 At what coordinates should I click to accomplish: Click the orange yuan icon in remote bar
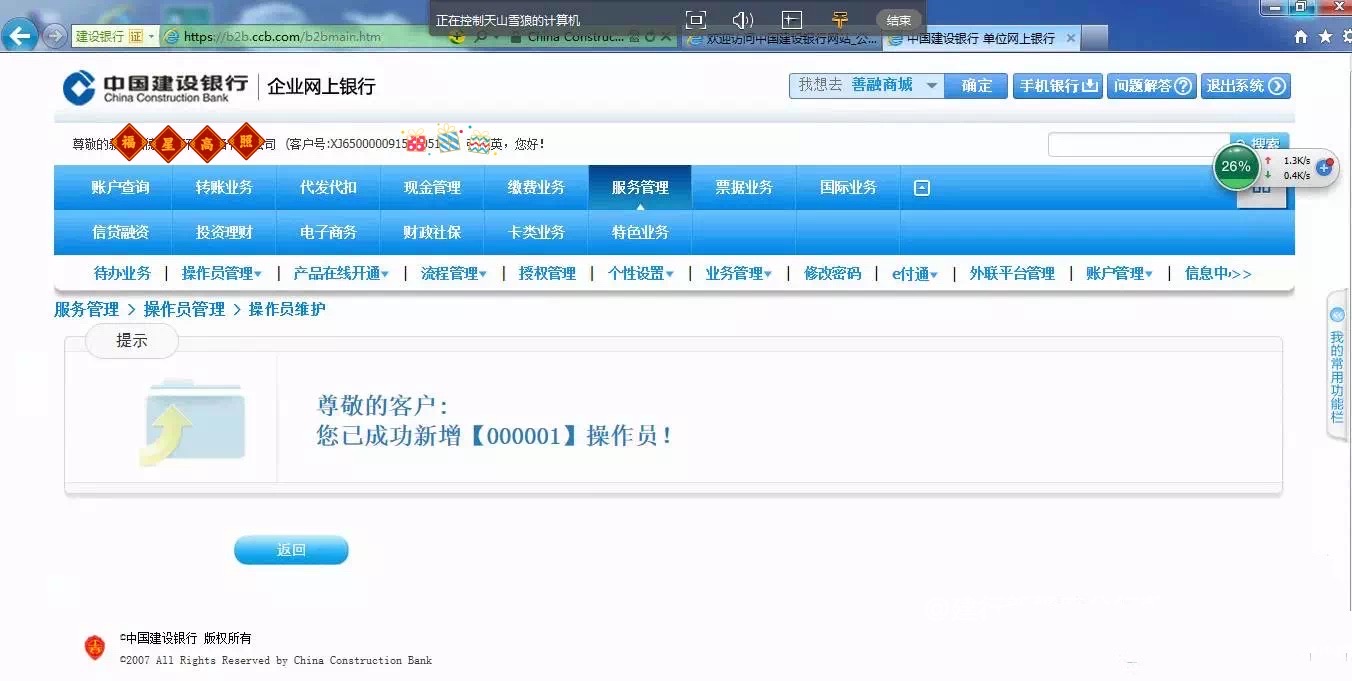[839, 19]
